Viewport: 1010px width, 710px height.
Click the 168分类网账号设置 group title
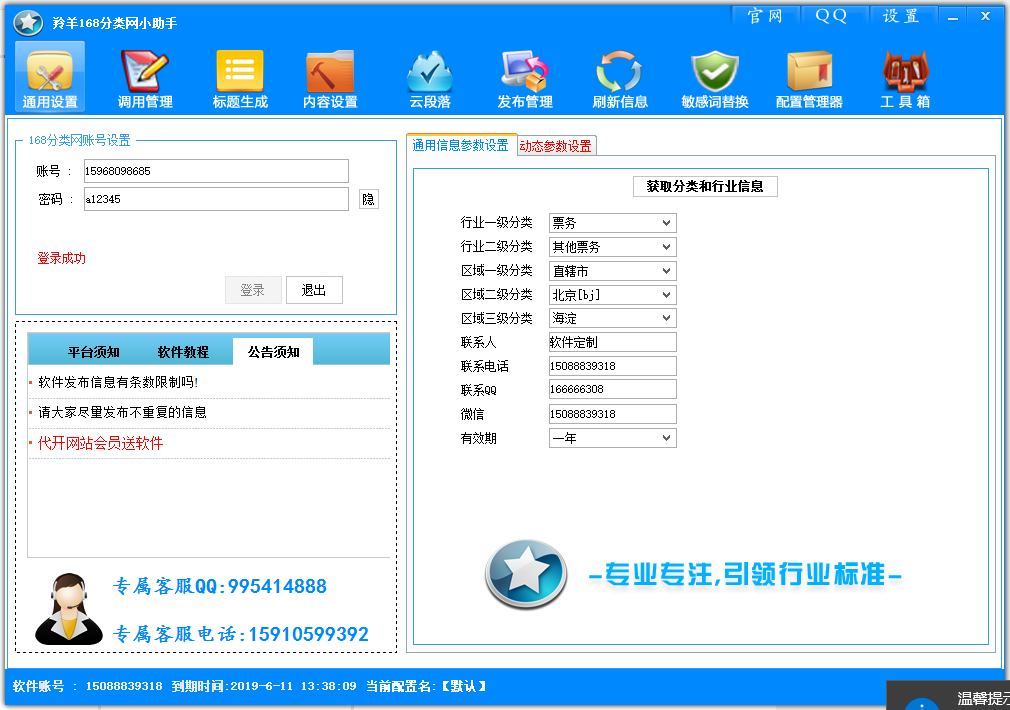(79, 140)
